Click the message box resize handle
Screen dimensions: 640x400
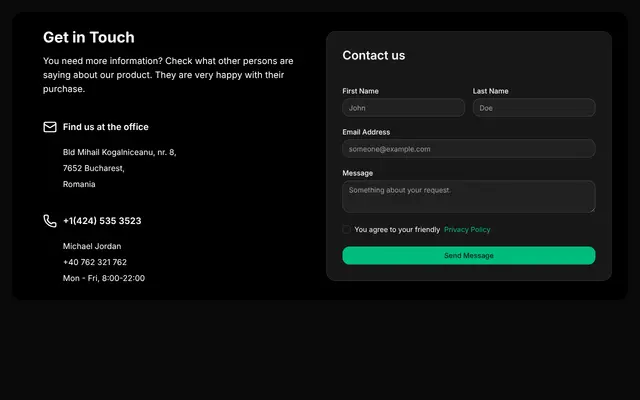point(593,210)
